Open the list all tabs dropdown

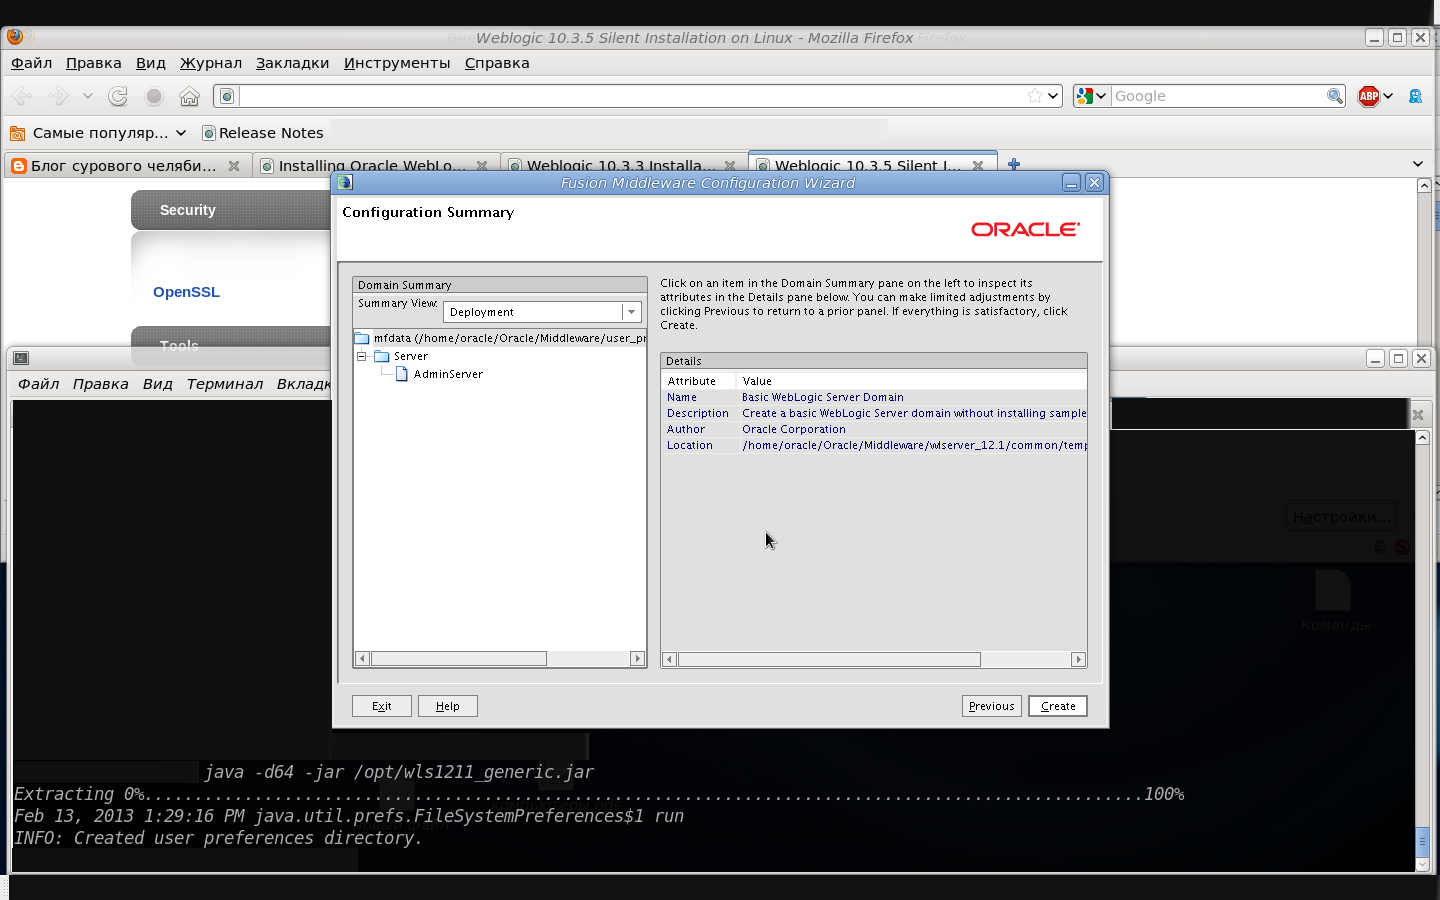click(1417, 164)
